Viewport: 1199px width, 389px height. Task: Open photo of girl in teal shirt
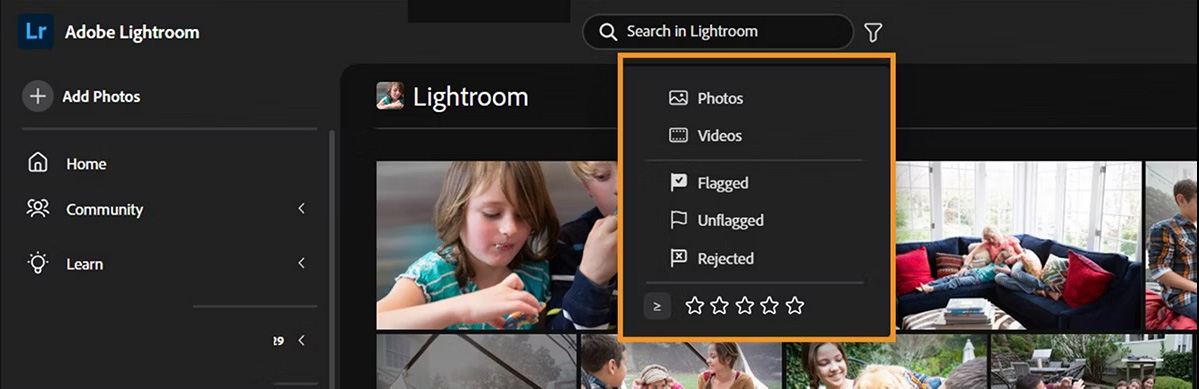[497, 245]
